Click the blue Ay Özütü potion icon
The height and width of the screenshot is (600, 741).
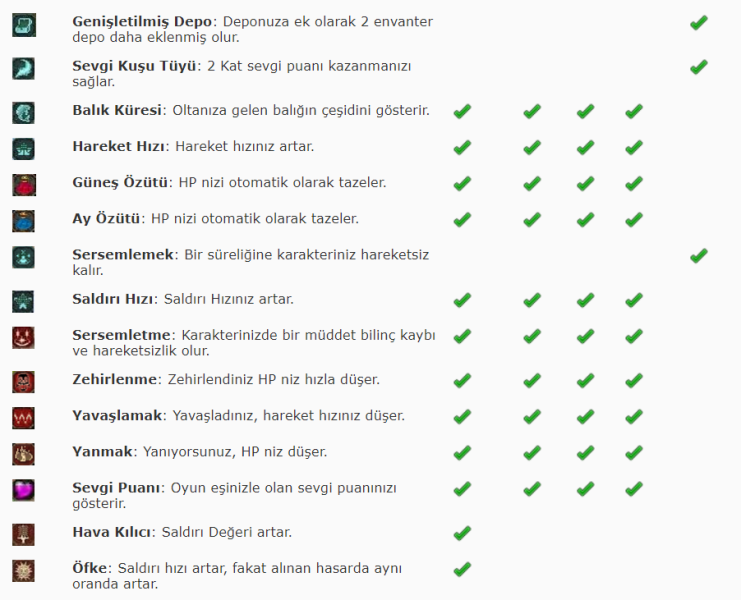pos(24,220)
